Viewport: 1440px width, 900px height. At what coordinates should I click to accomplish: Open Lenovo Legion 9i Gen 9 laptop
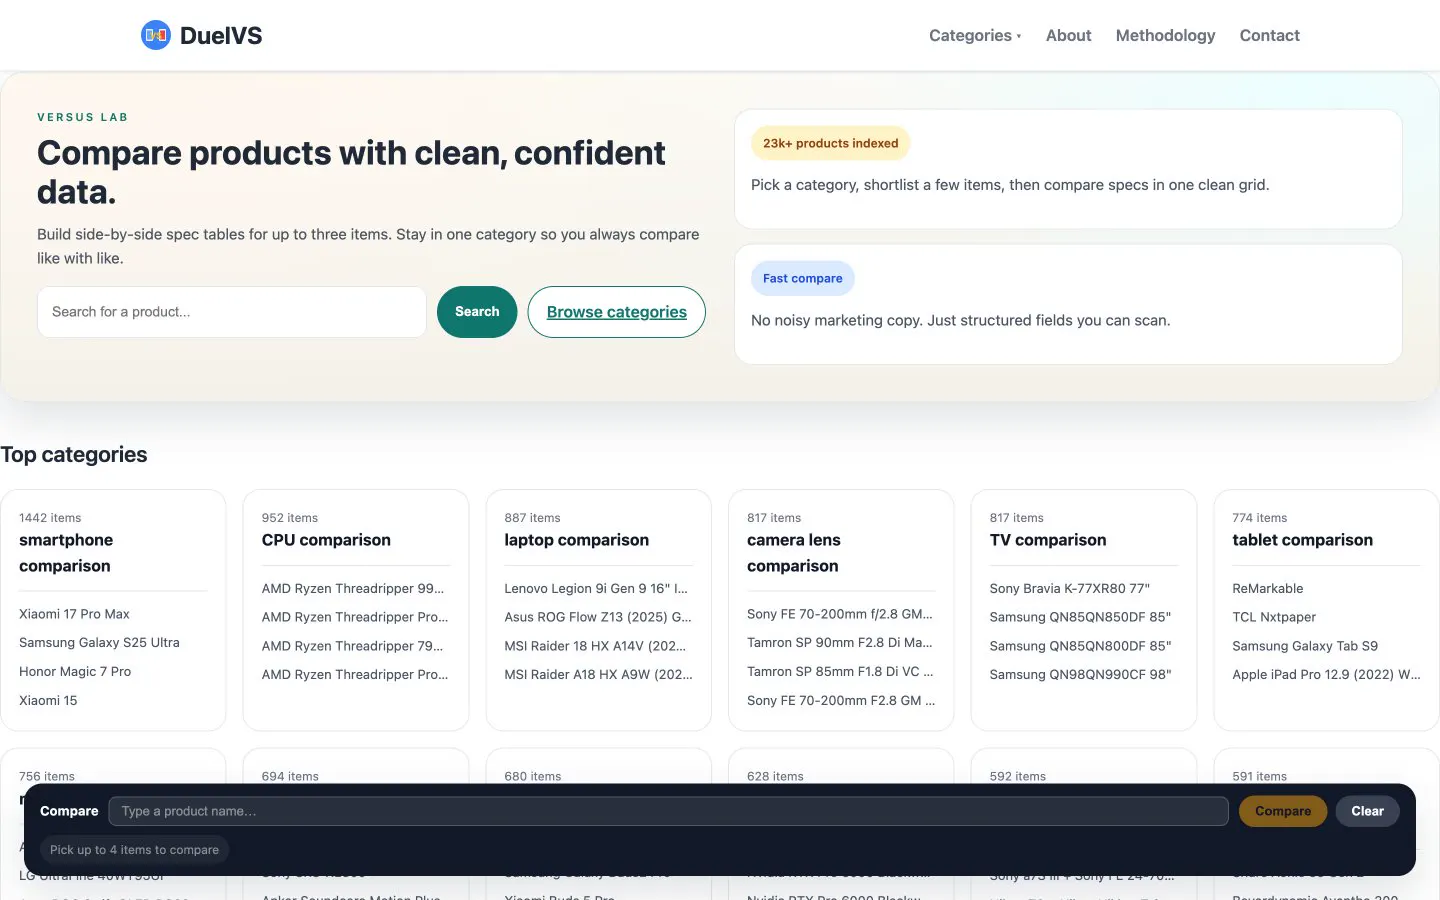(x=596, y=589)
